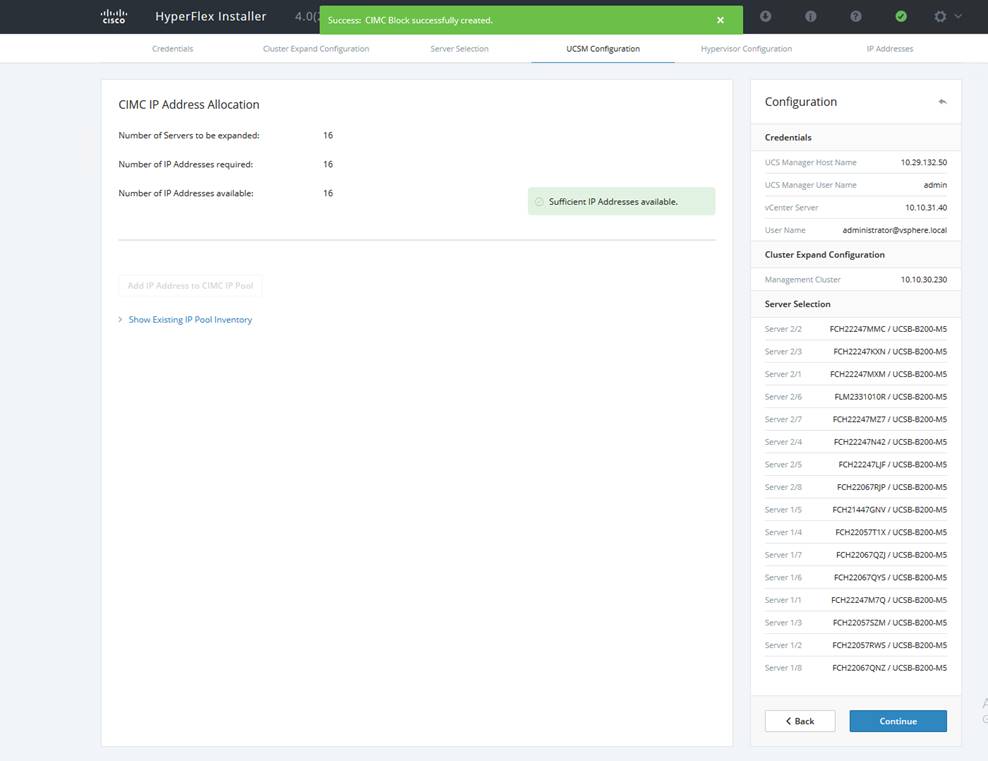Select the Server 1/7 FCH22067QZJ row
Viewport: 988px width, 761px height.
[x=856, y=555]
